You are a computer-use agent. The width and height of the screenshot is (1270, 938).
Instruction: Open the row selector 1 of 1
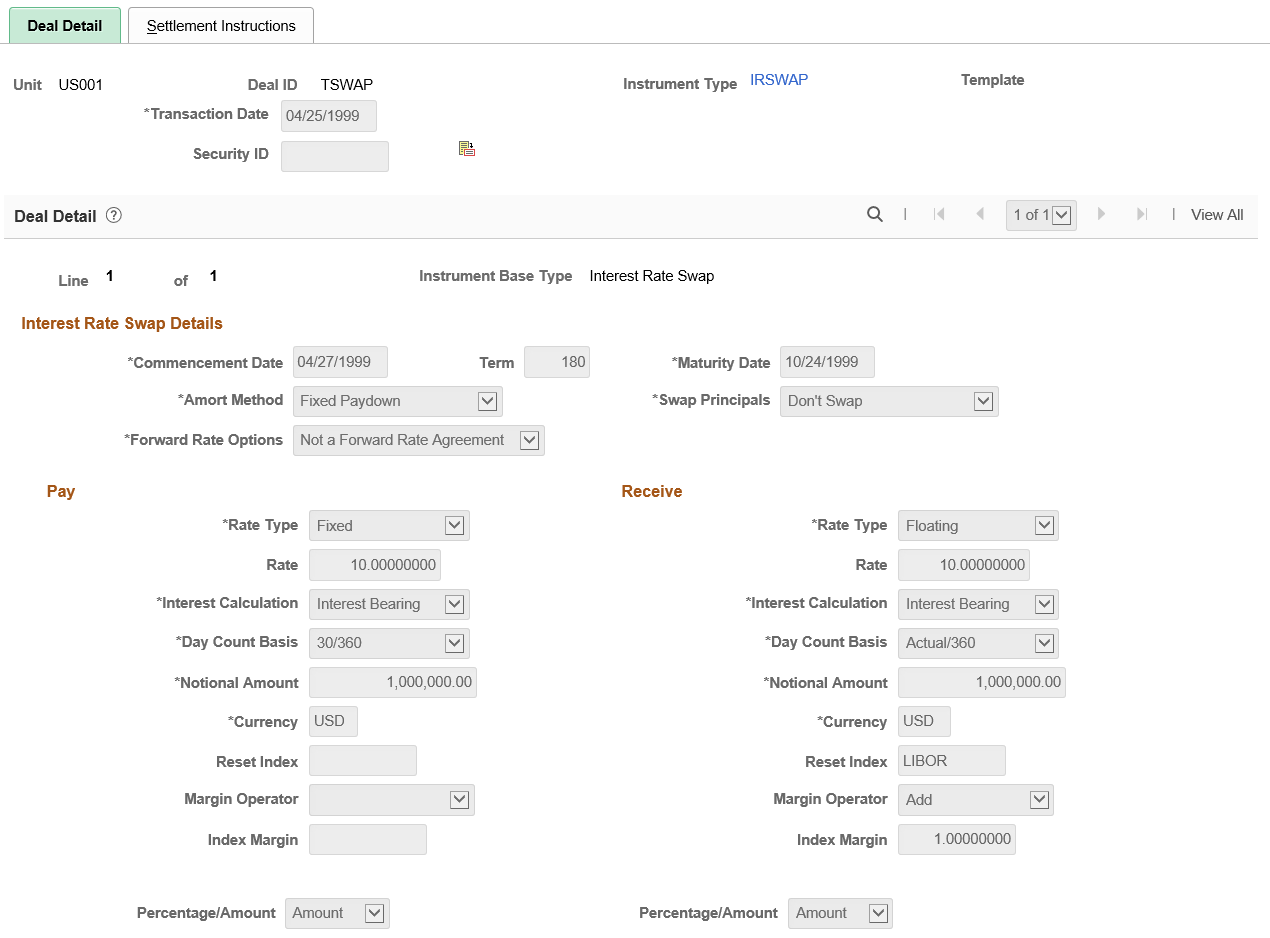[x=1041, y=215]
